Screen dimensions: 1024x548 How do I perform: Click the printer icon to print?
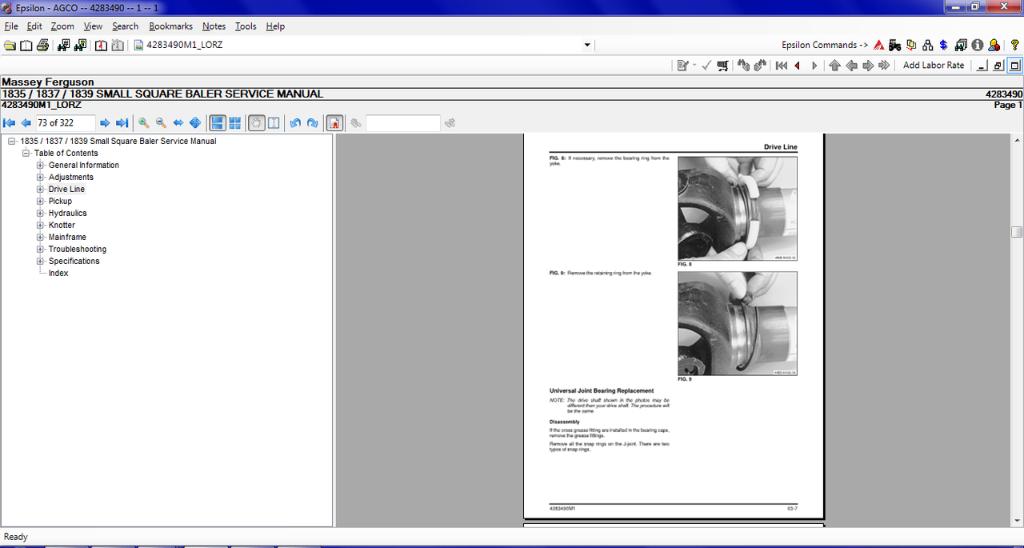coord(43,45)
